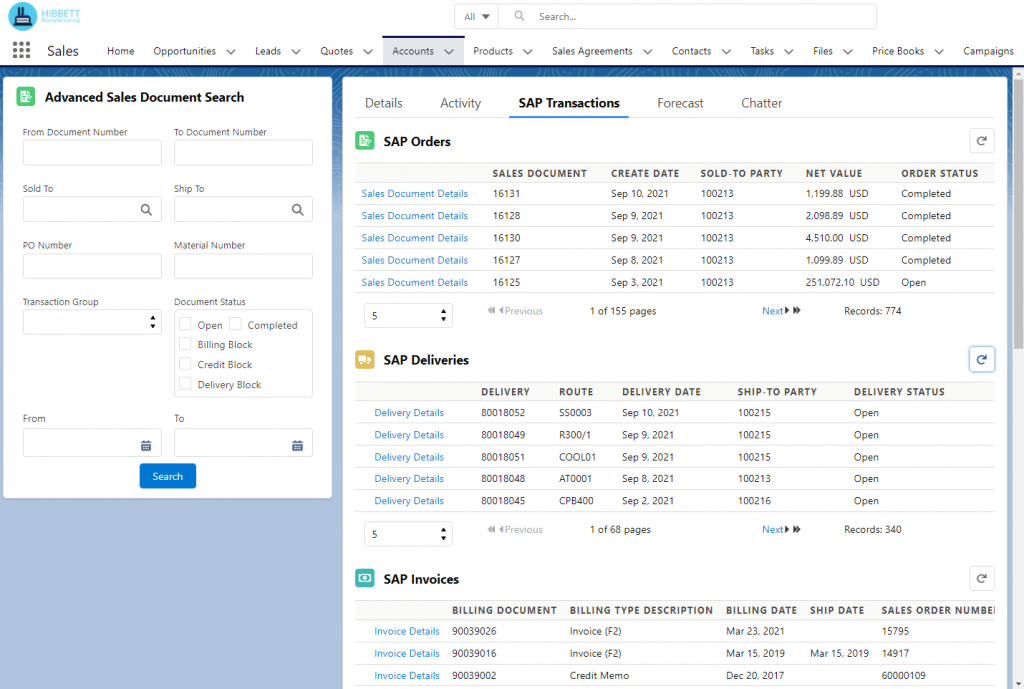Switch to the Chatter tab
The width and height of the screenshot is (1024, 689).
point(761,103)
